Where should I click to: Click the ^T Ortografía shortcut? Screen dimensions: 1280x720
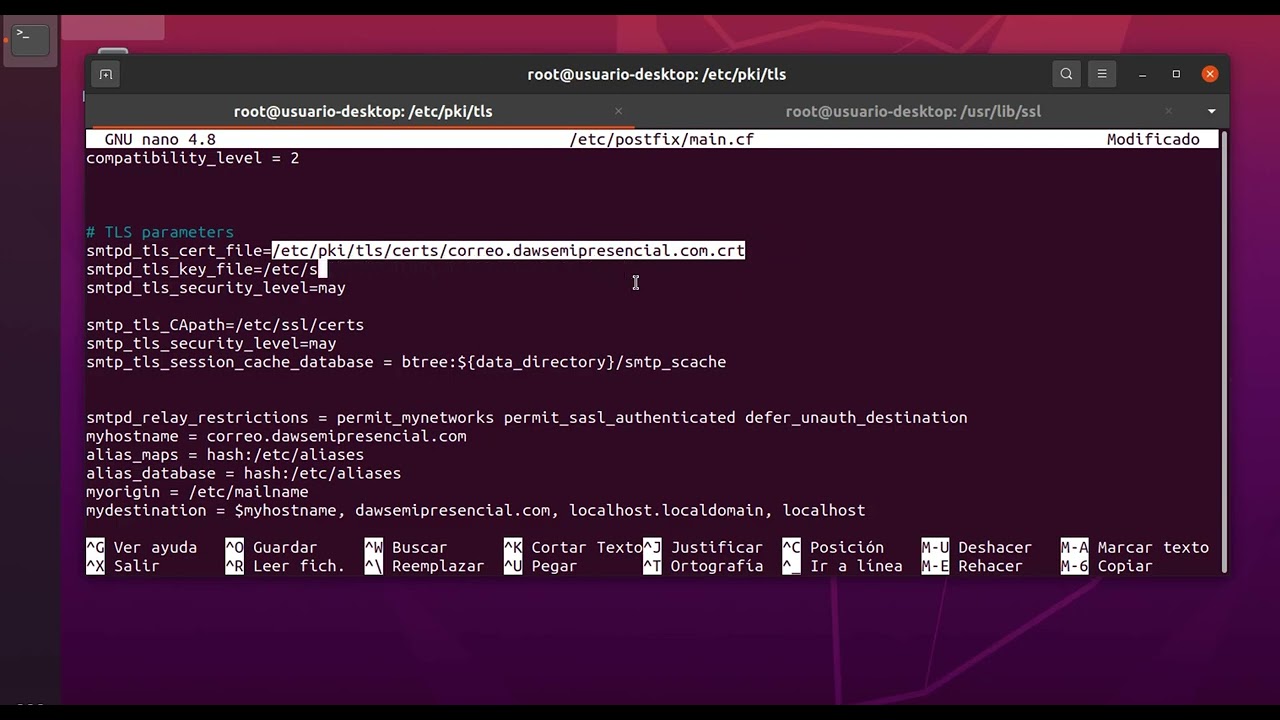click(703, 566)
